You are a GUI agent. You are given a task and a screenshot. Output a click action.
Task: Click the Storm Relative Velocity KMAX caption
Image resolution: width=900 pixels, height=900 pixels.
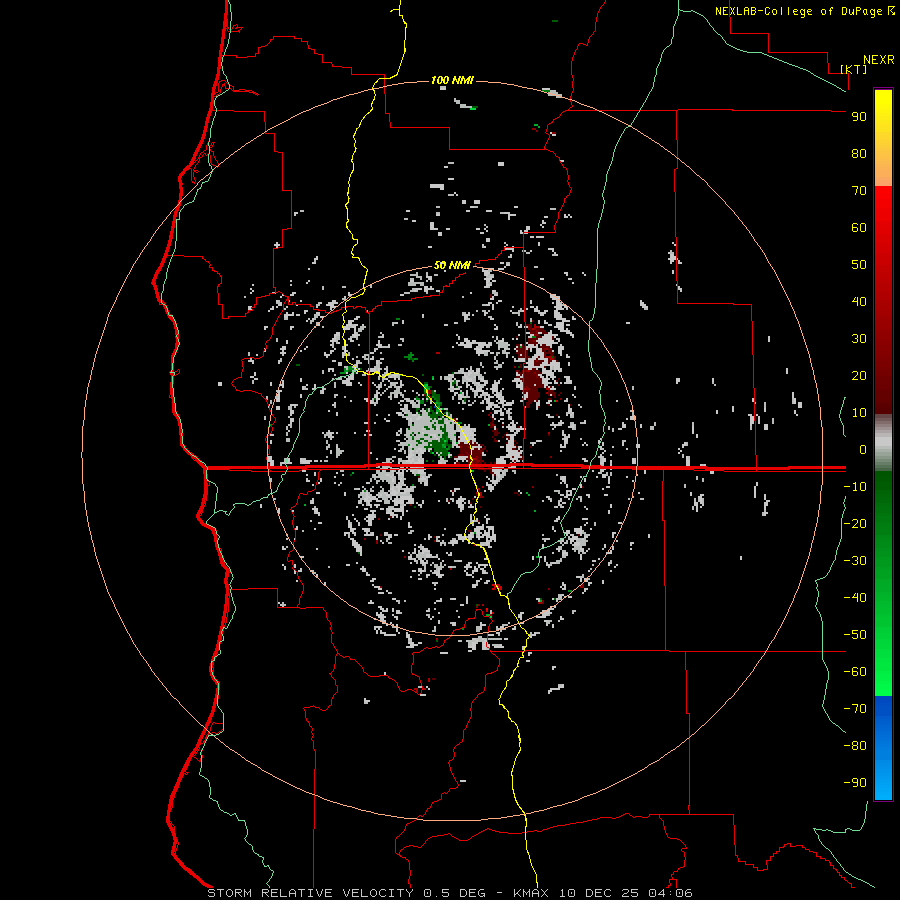[449, 893]
